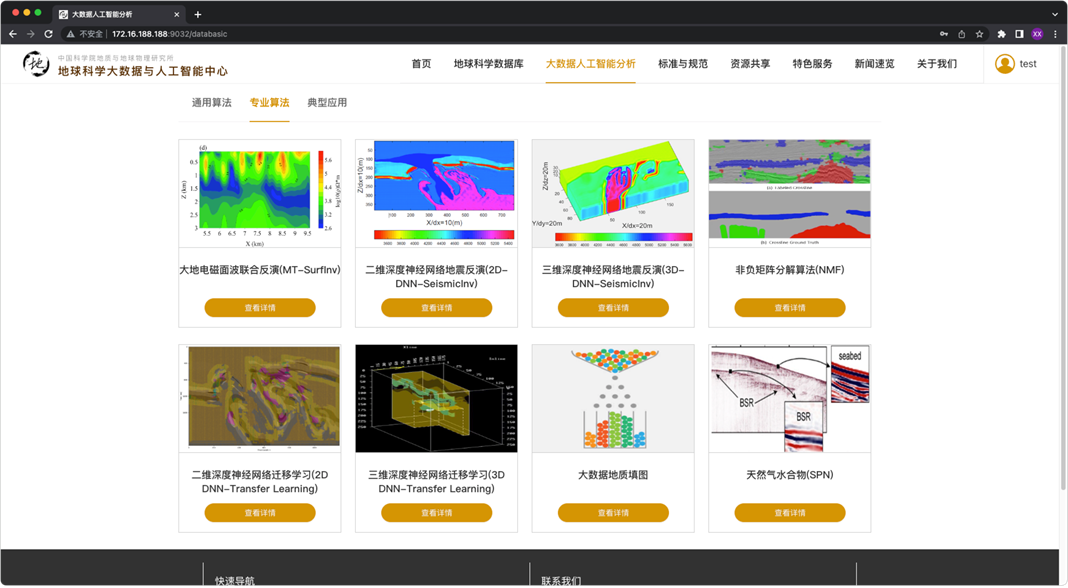Click the password key icon in address bar
The width and height of the screenshot is (1068, 588).
pos(943,34)
